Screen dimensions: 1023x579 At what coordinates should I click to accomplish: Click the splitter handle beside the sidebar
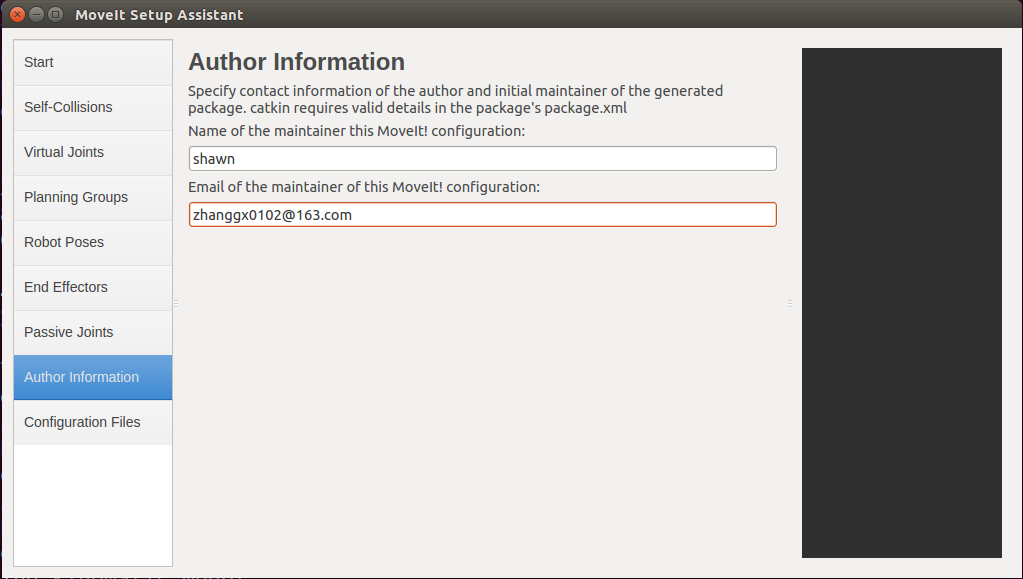pos(176,304)
